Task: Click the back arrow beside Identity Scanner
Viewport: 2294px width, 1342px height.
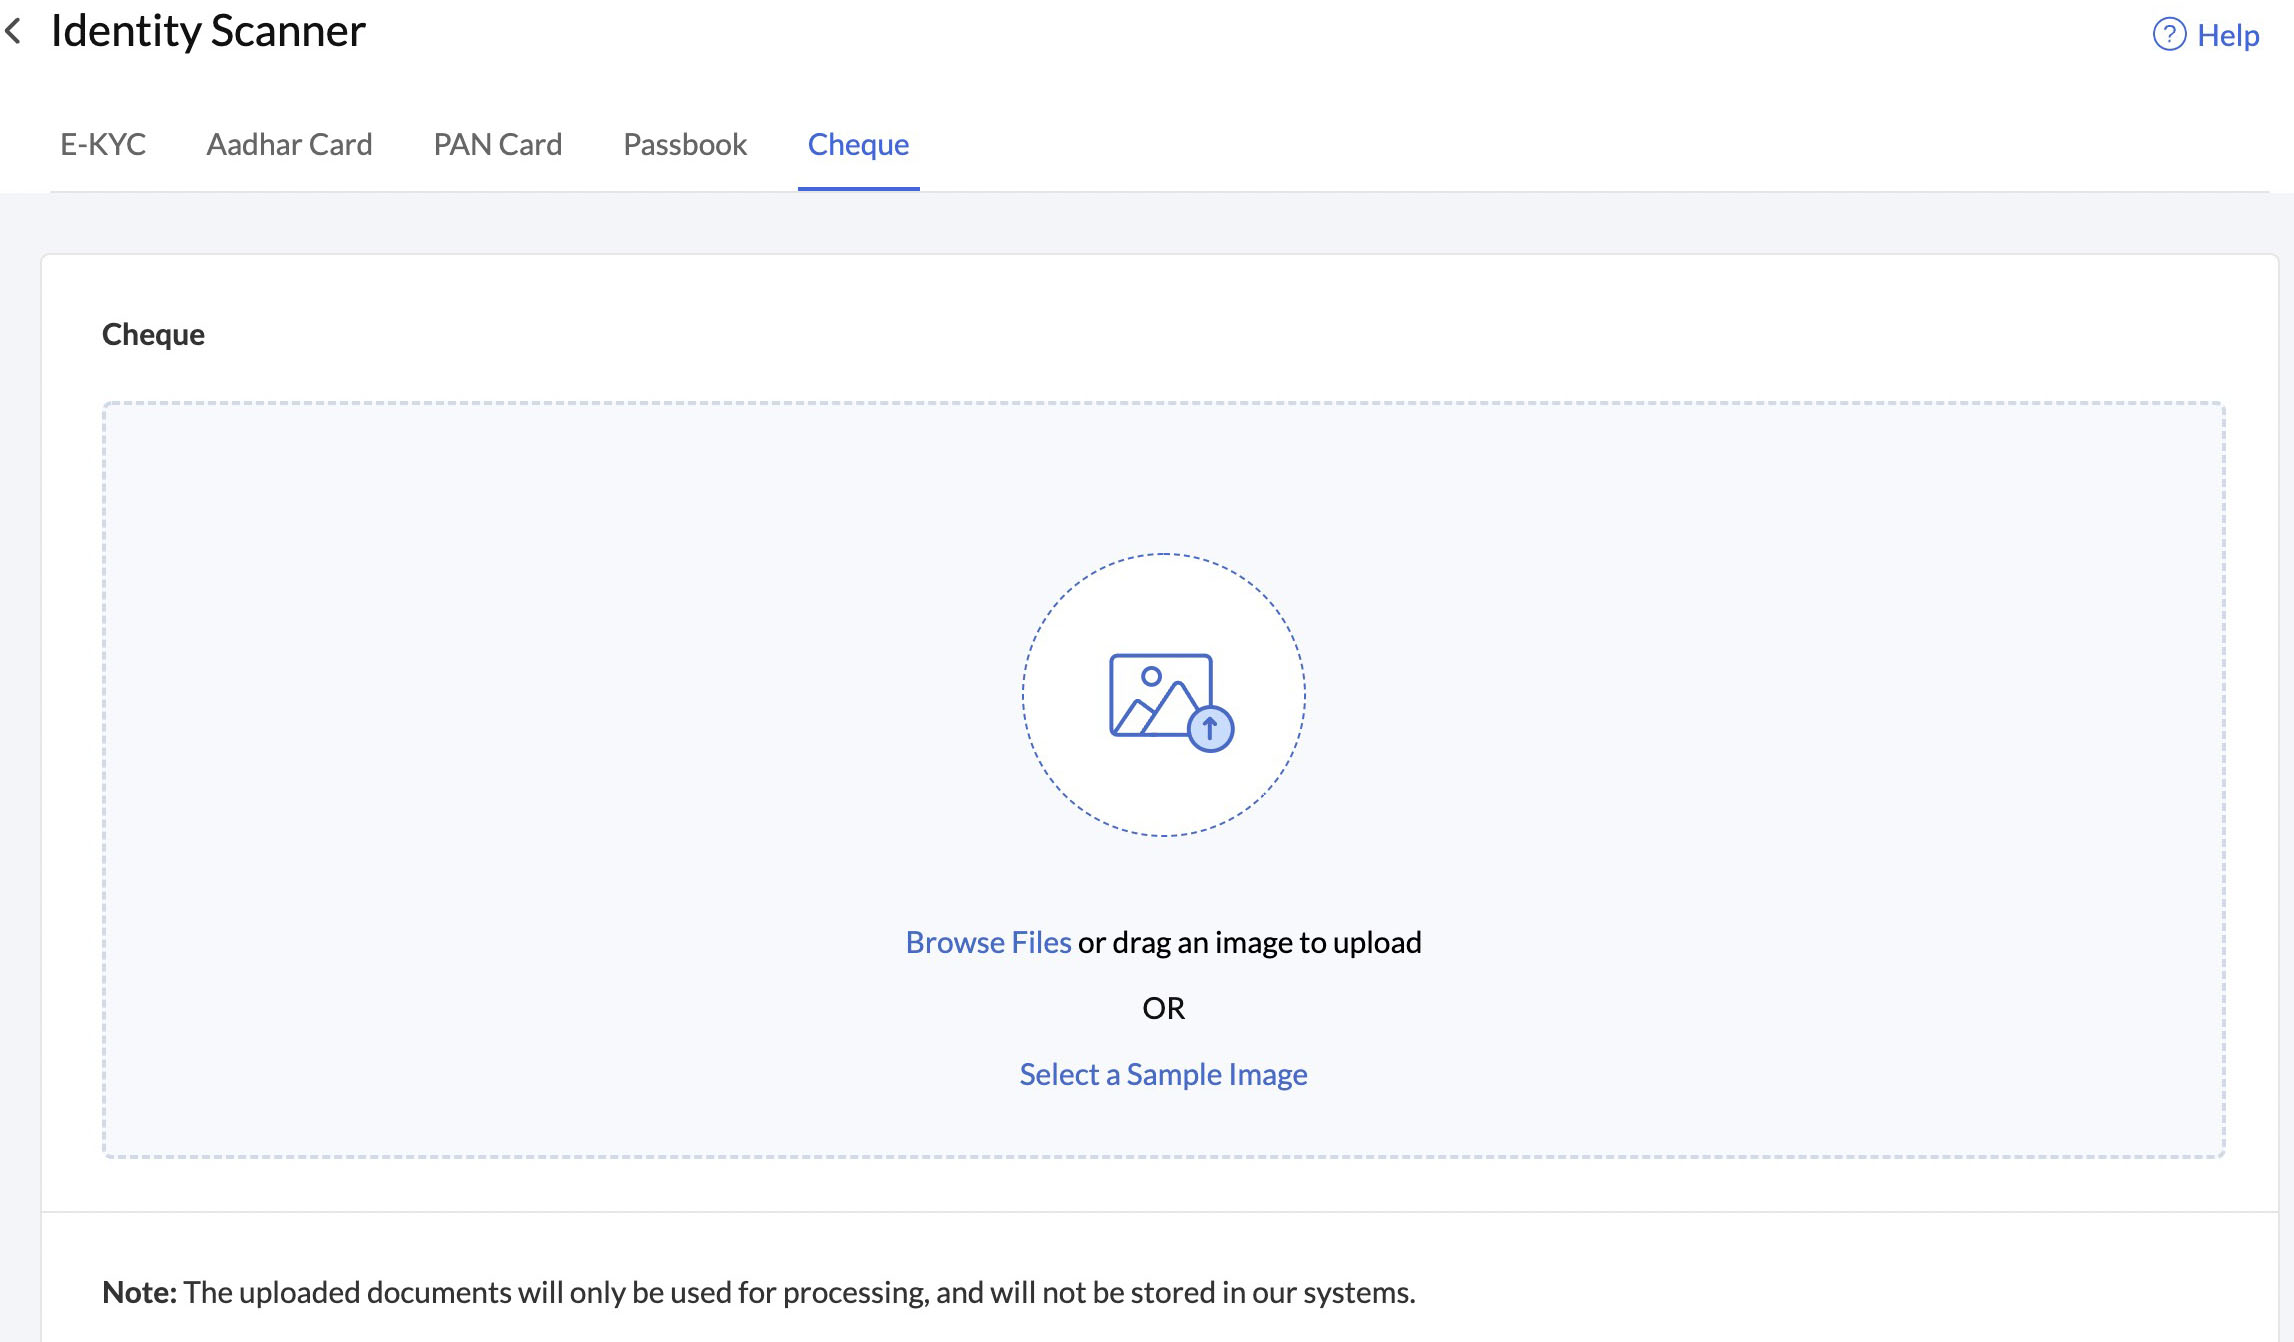Action: (14, 31)
